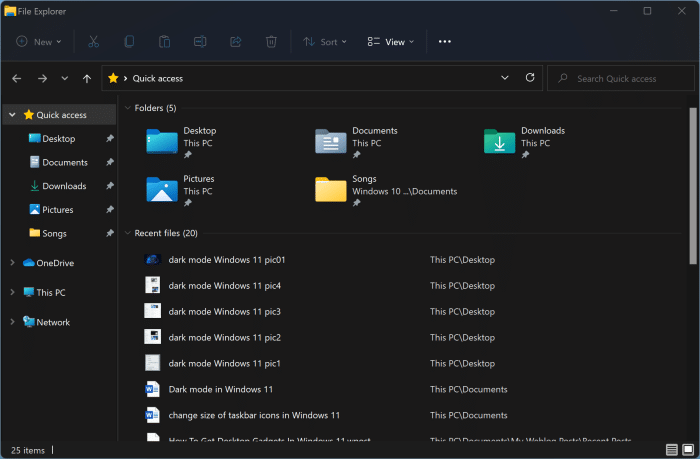Select the Documents folder tile icon
Image resolution: width=700 pixels, height=459 pixels.
coord(330,141)
